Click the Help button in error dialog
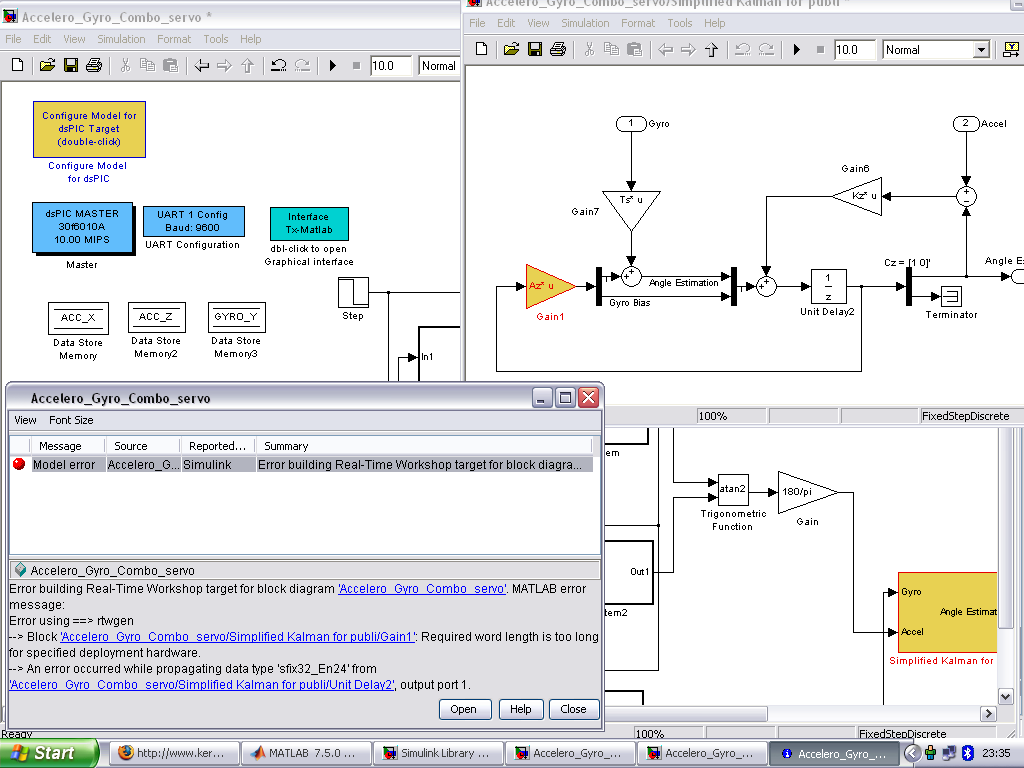This screenshot has height=768, width=1024. click(520, 709)
